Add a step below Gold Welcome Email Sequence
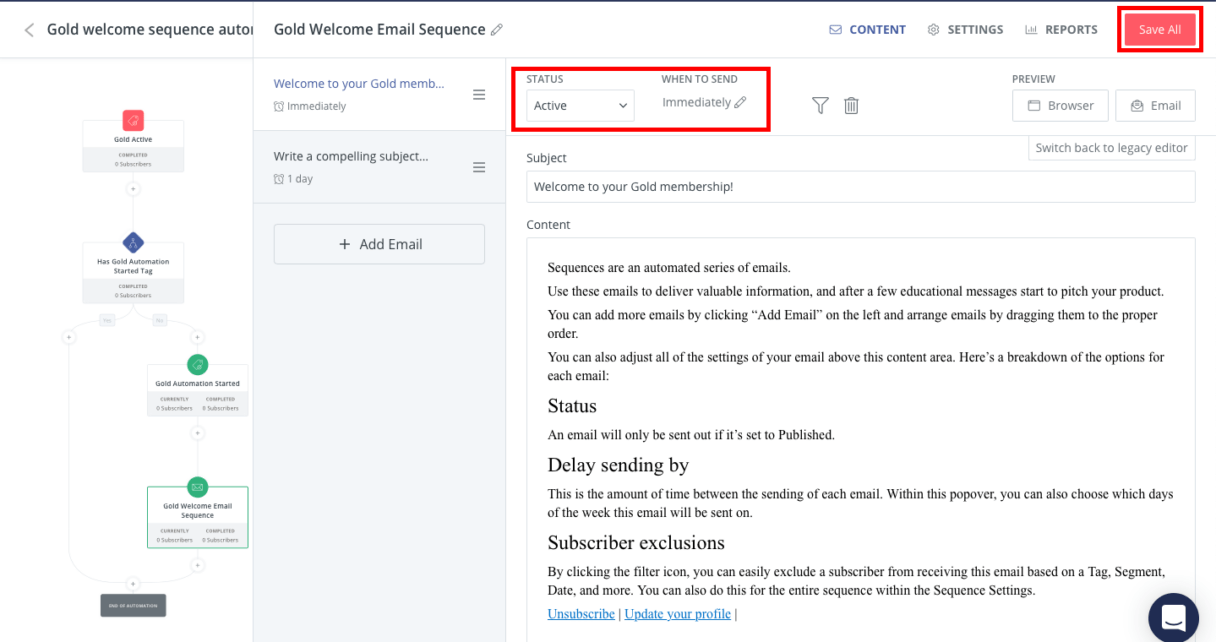This screenshot has height=642, width=1216. coord(198,565)
